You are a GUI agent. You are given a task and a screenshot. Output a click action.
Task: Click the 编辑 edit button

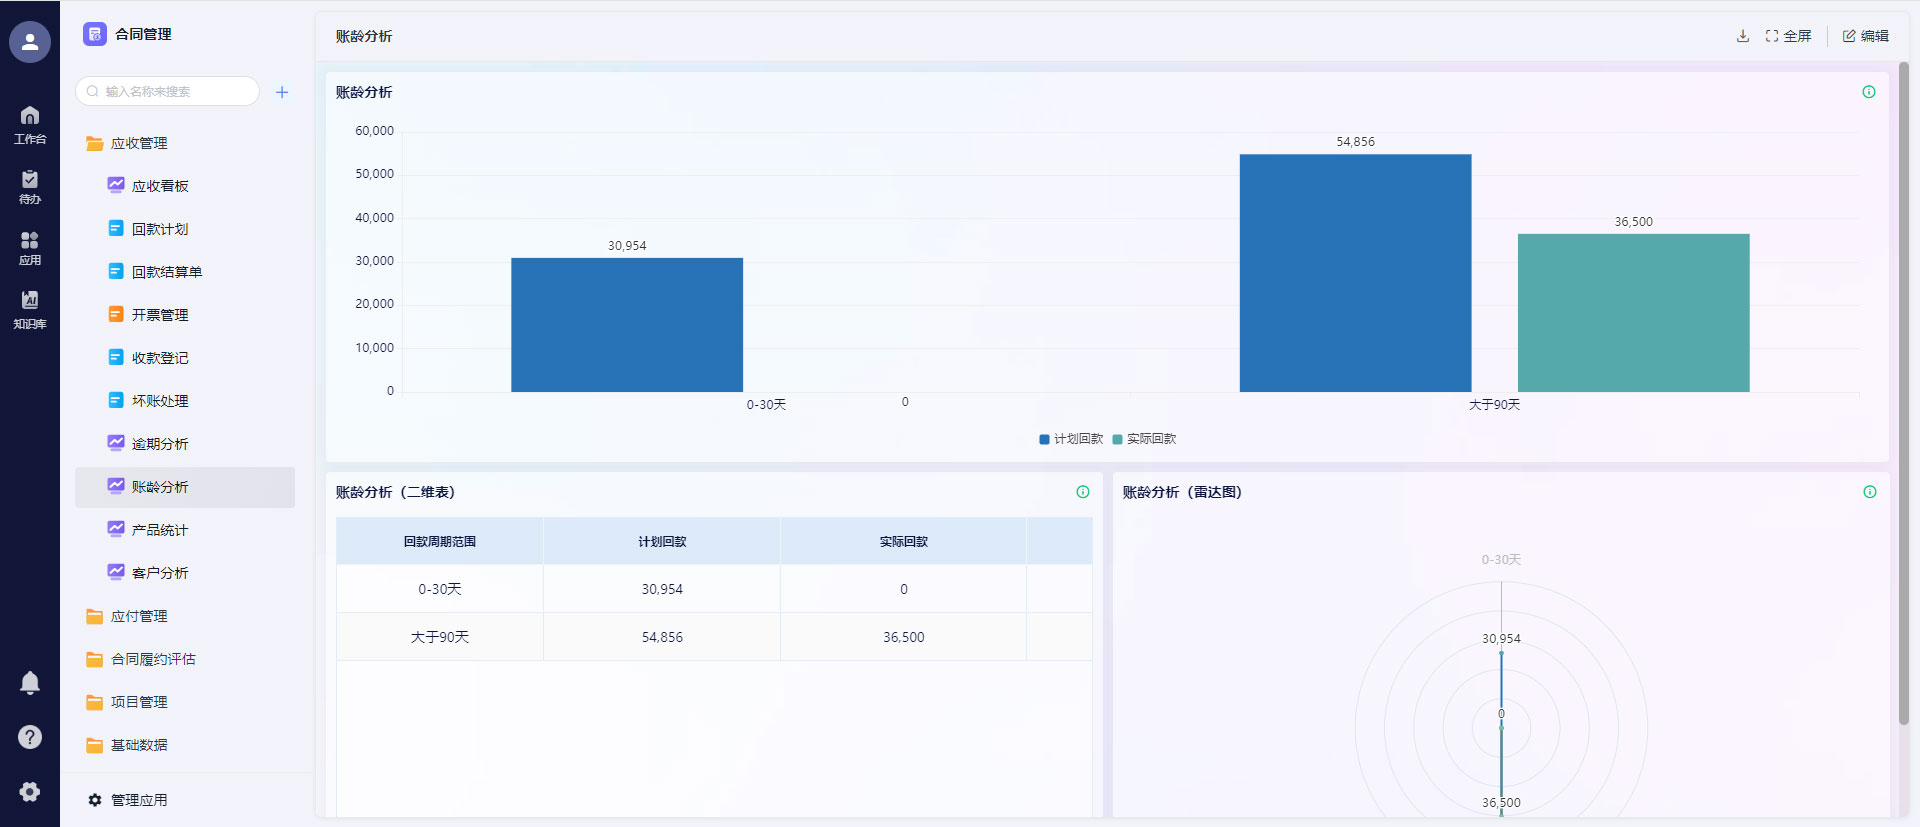1865,36
